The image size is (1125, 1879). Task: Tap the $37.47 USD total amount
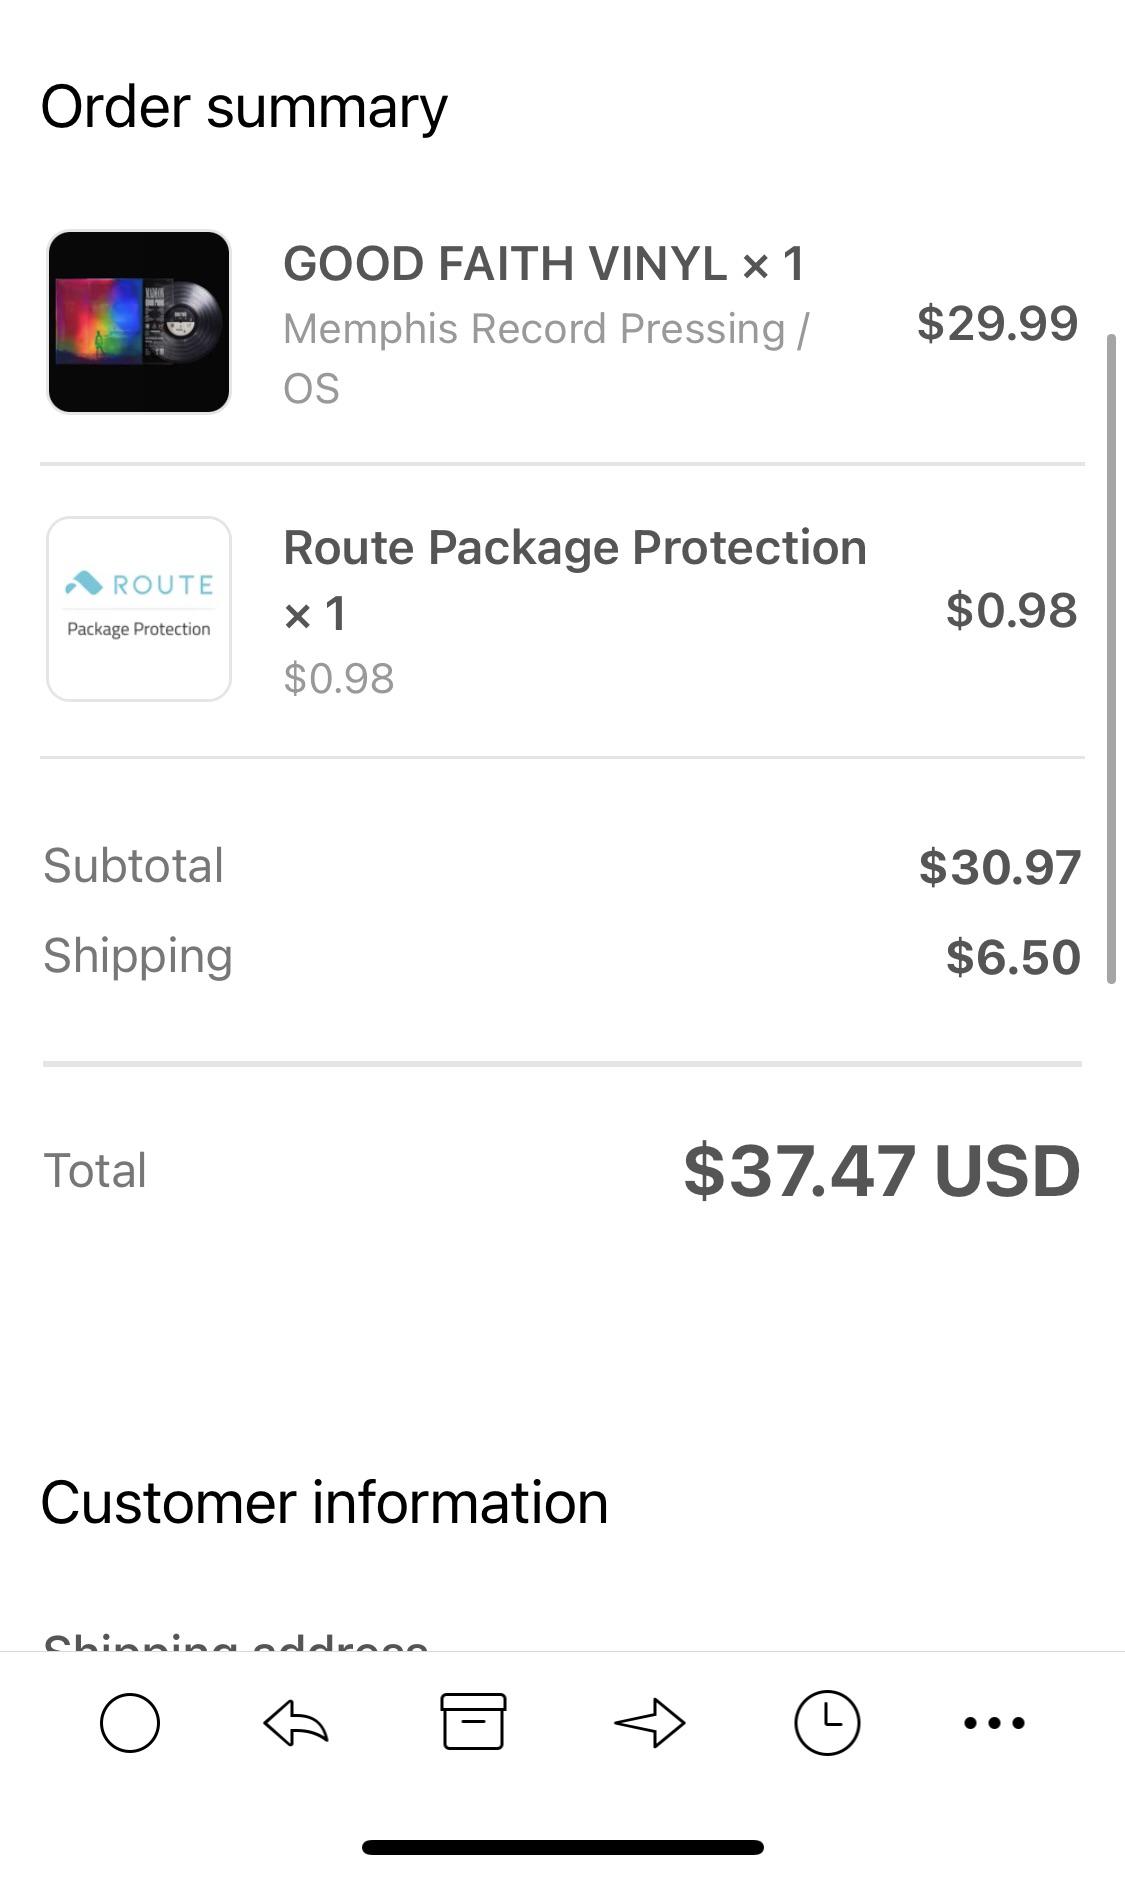point(881,1170)
